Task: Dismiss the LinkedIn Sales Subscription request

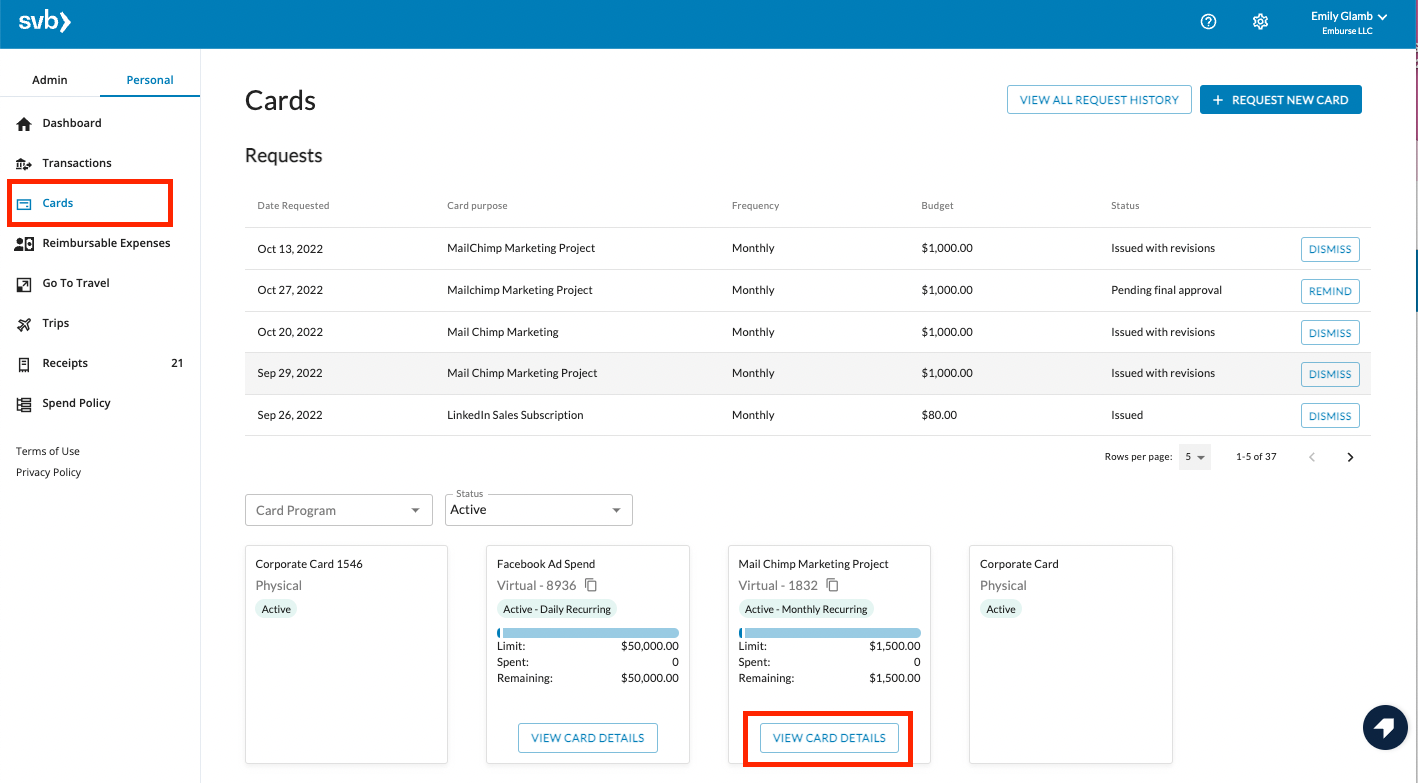Action: coord(1330,416)
